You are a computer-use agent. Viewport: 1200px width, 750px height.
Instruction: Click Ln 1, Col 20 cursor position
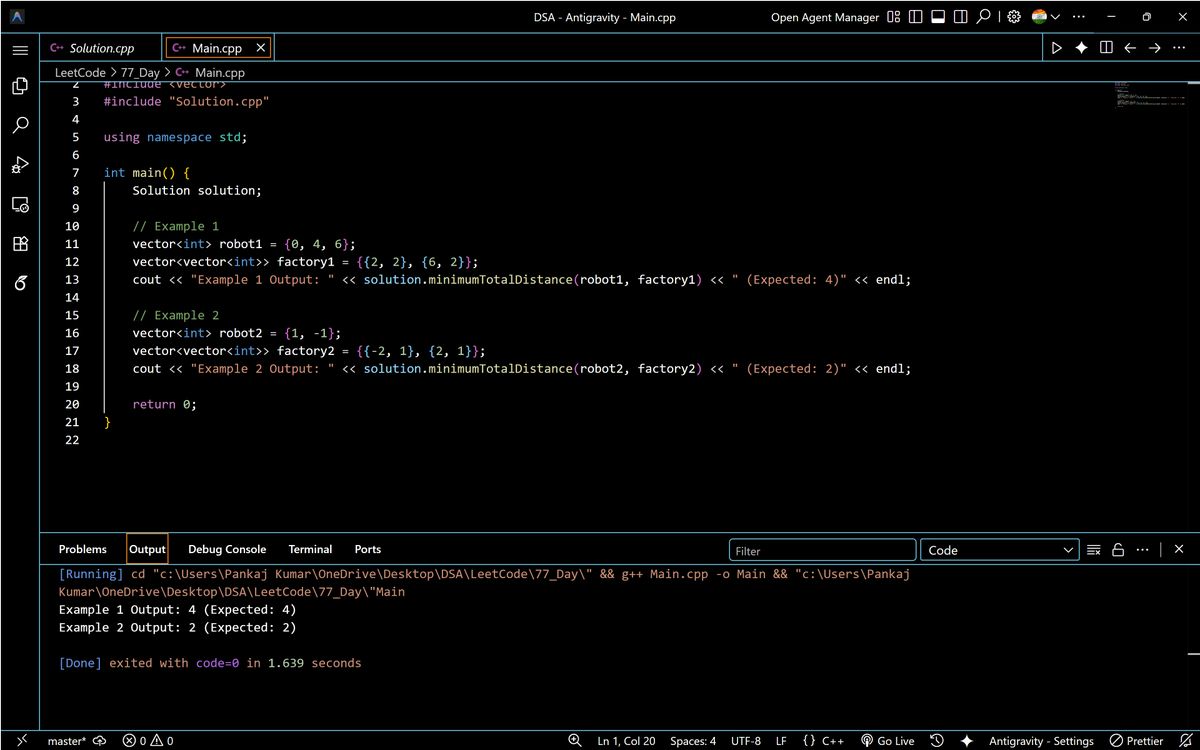click(626, 741)
